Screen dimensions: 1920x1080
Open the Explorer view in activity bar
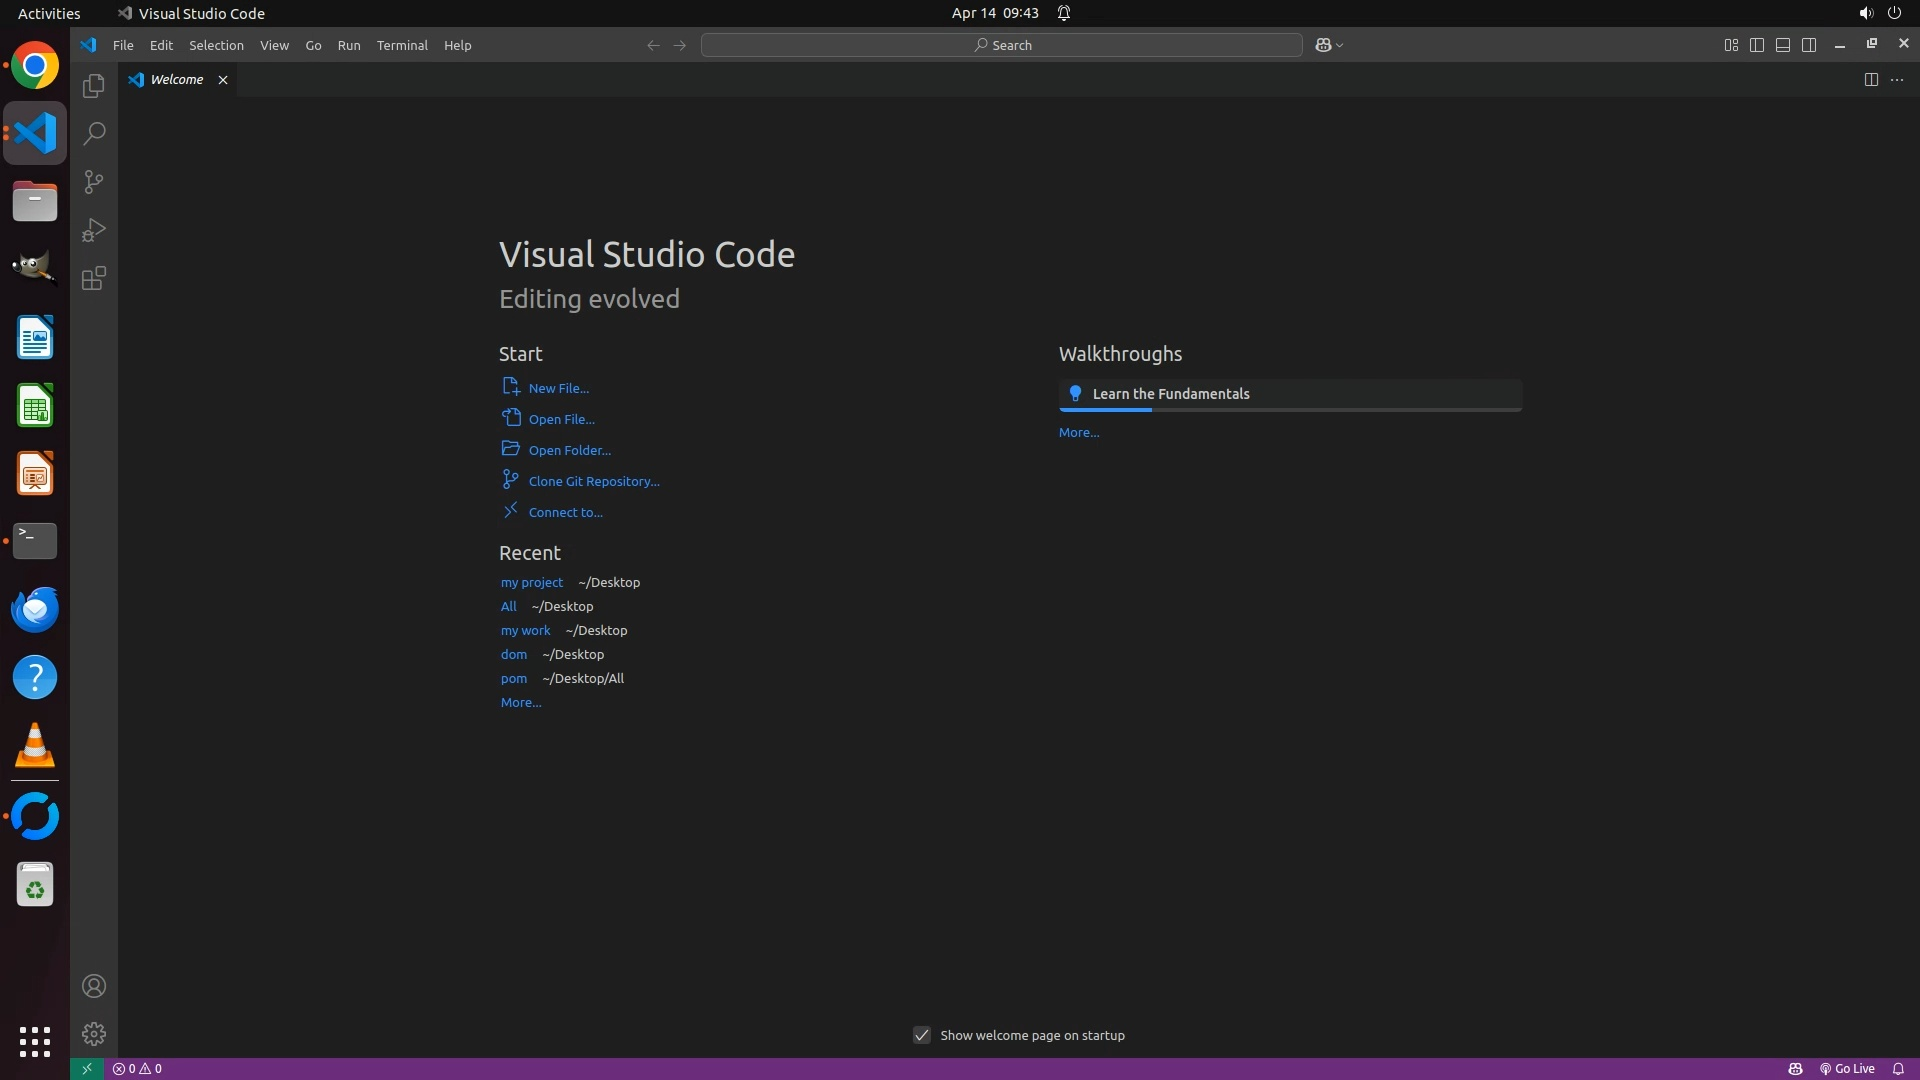(94, 86)
